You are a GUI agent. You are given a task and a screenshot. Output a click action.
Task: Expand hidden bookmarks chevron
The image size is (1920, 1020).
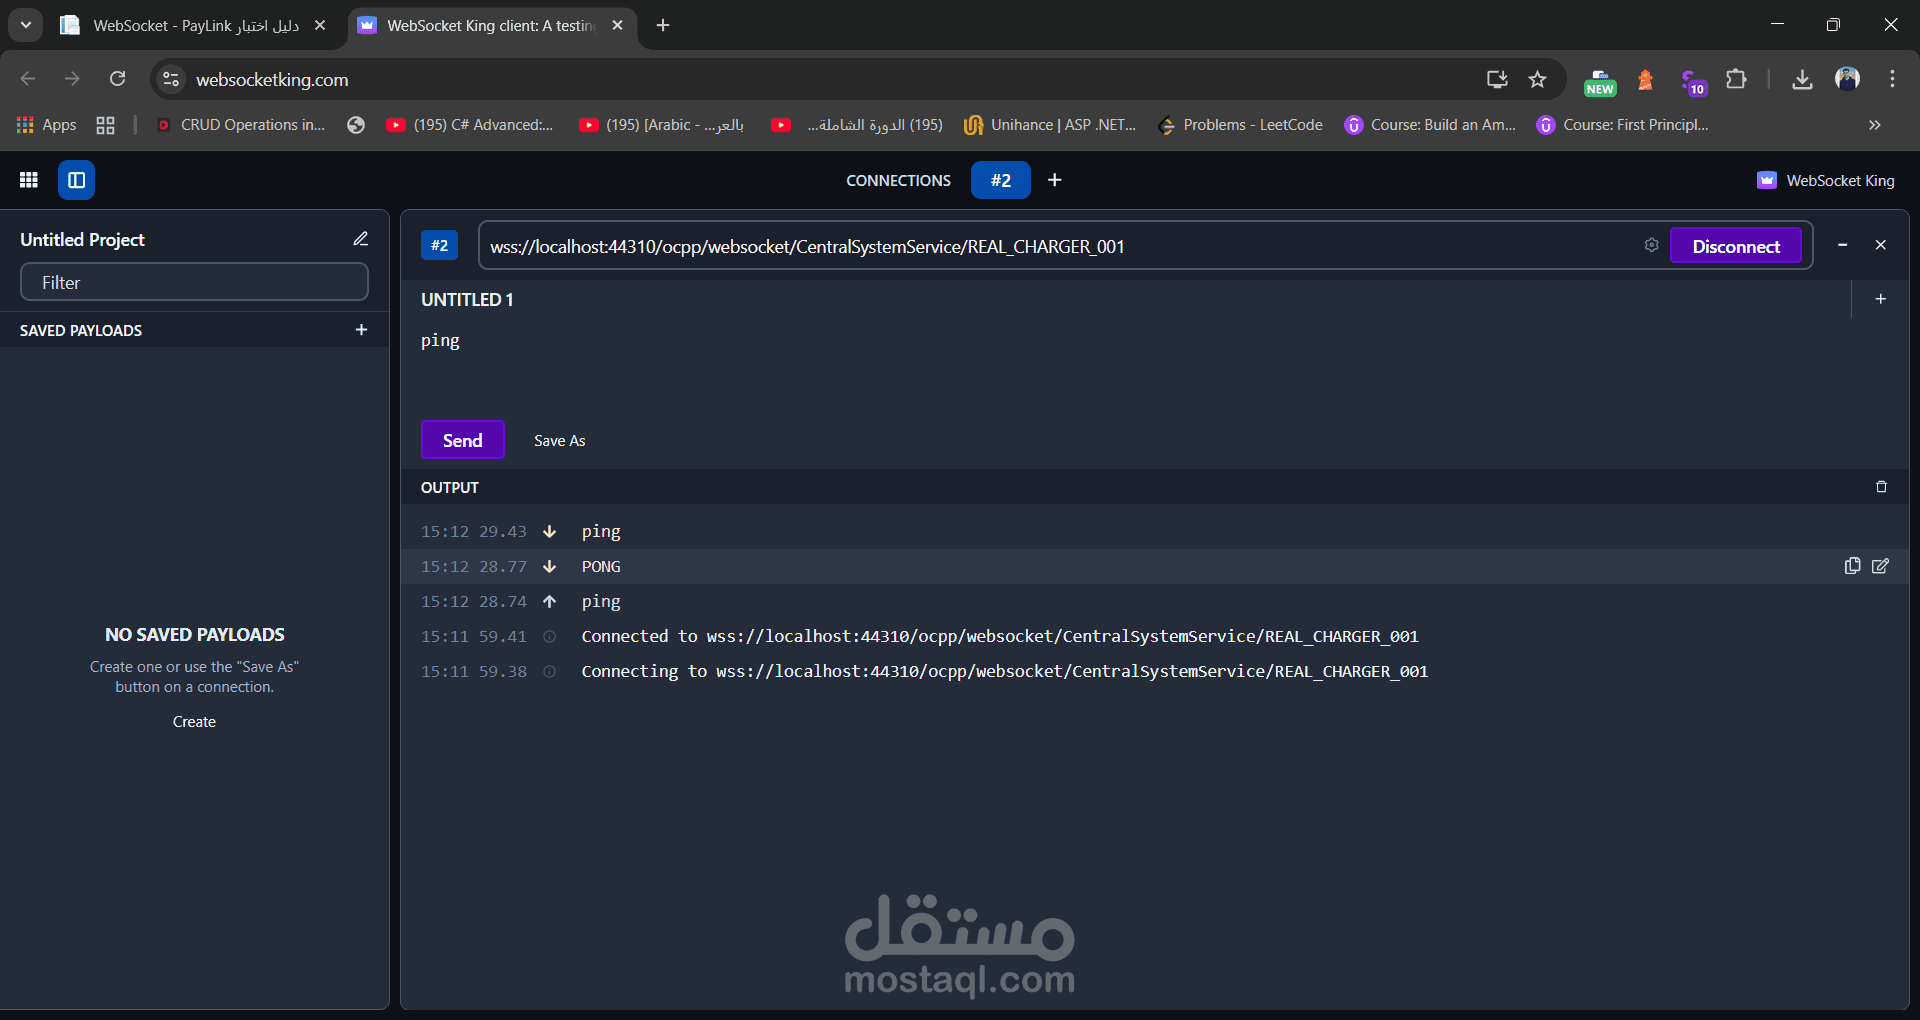[1875, 125]
